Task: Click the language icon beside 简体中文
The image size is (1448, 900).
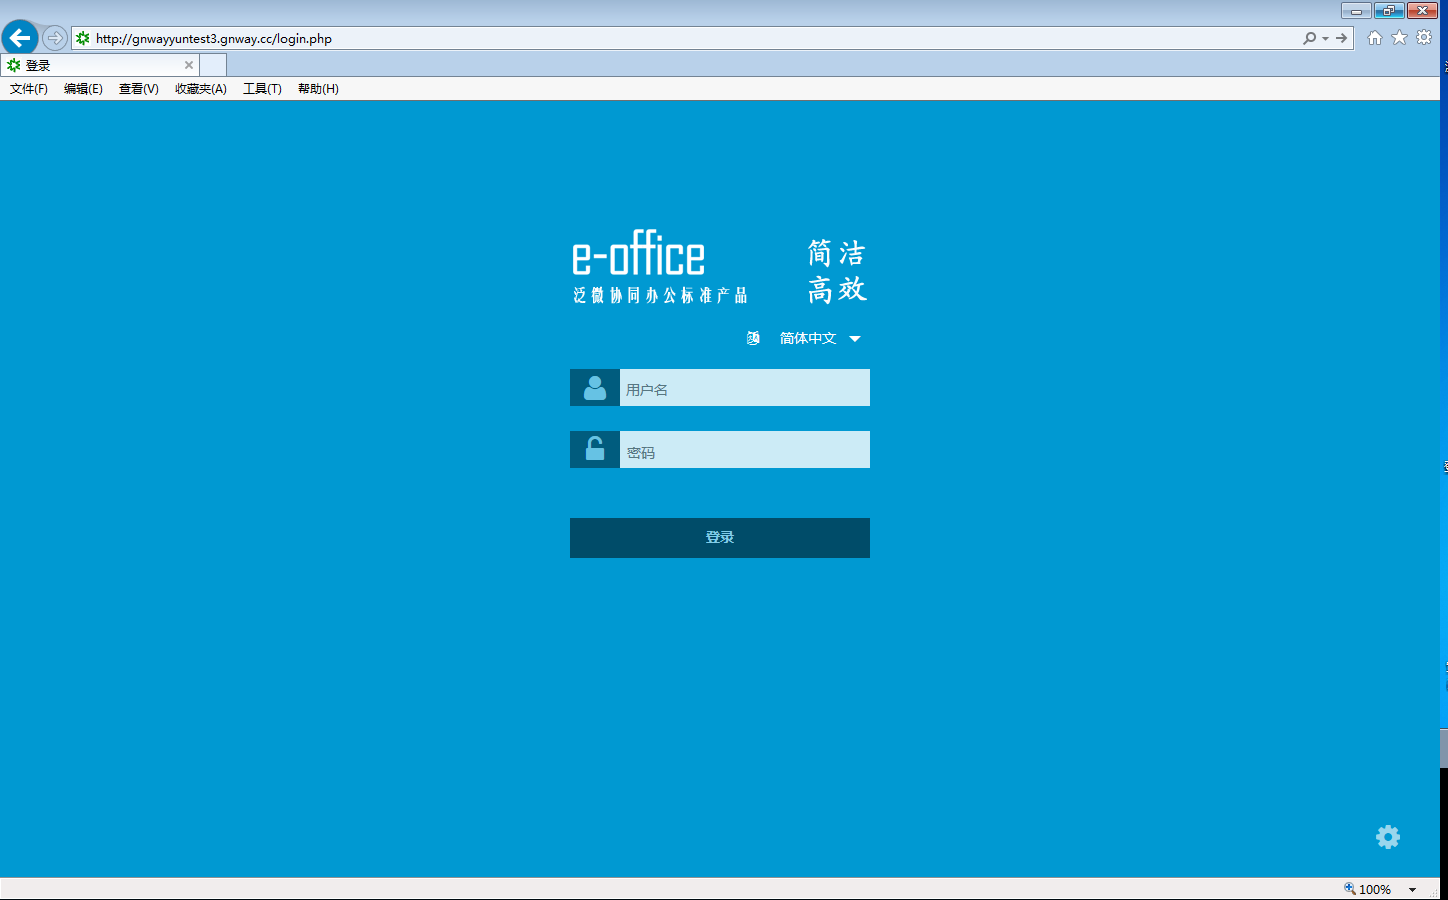Action: 753,339
